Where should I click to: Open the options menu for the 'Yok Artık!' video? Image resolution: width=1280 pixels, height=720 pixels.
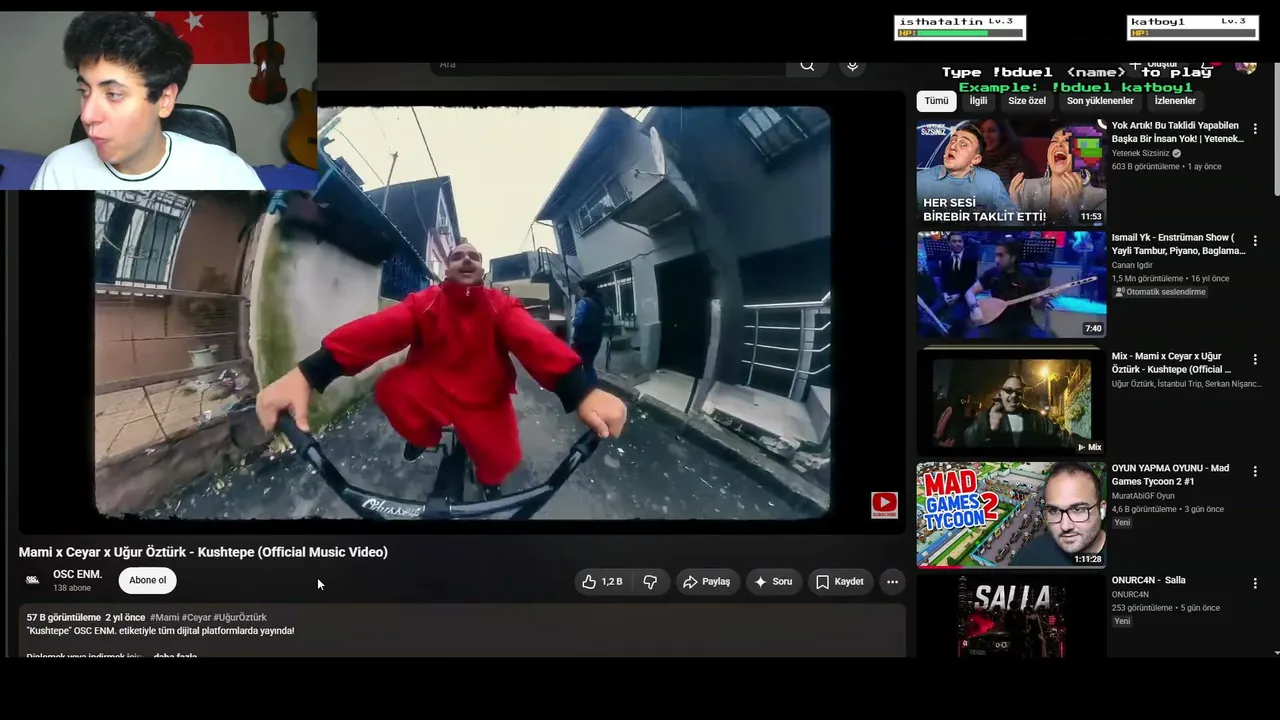tap(1255, 129)
